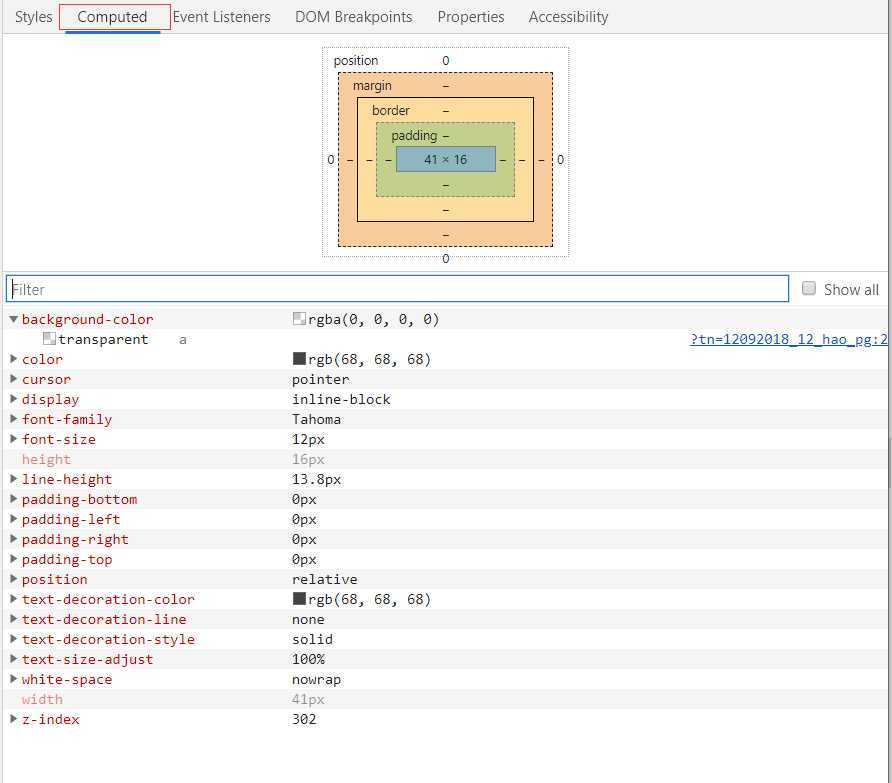This screenshot has height=783, width=892.
Task: Expand the color property
Action: click(x=14, y=359)
